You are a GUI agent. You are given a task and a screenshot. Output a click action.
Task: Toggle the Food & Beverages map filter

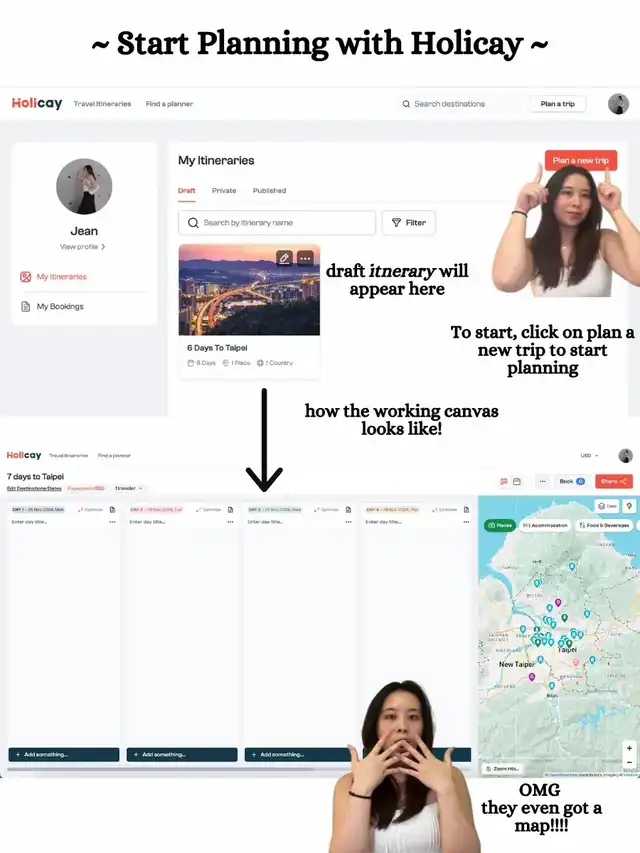[x=603, y=525]
